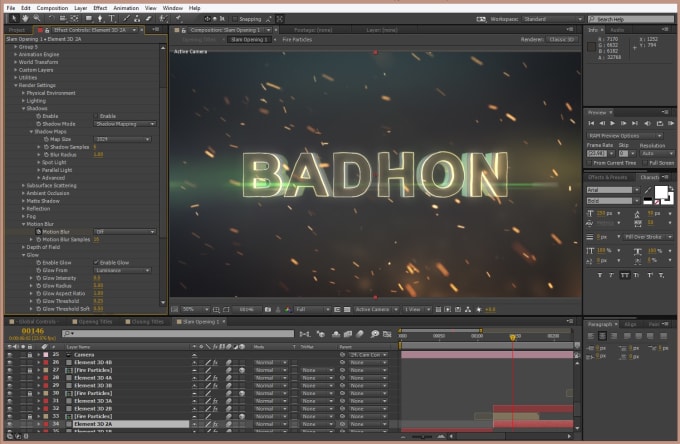Toggle the Shadows Enable checkbox
The height and width of the screenshot is (444, 680).
coord(96,116)
